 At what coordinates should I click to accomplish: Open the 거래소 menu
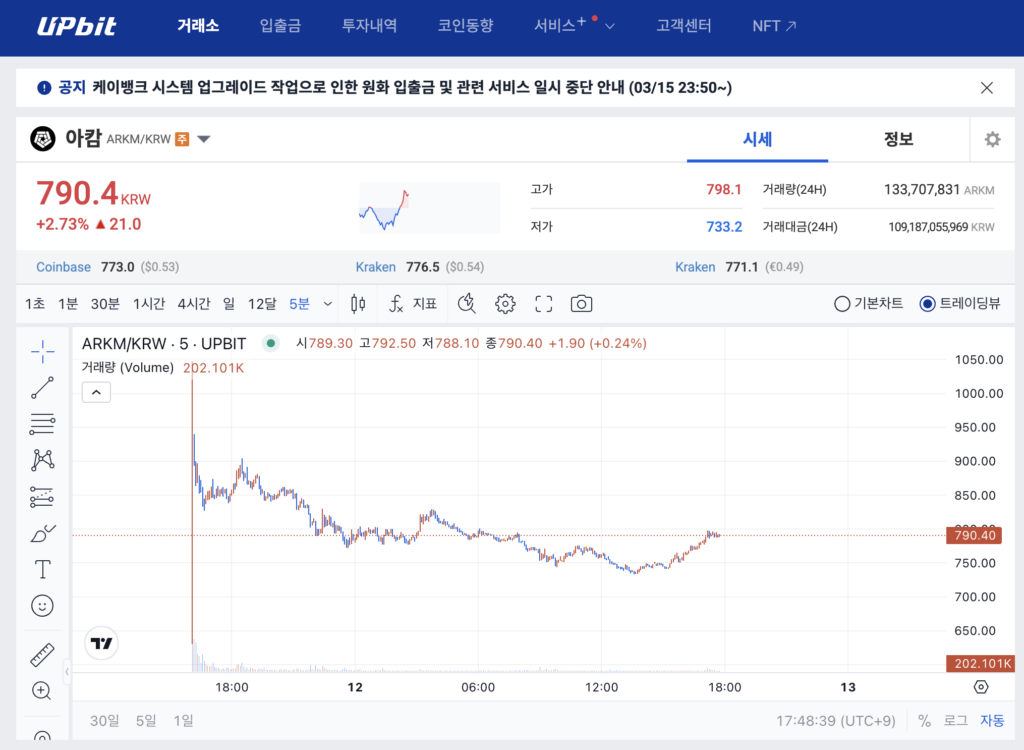[198, 26]
